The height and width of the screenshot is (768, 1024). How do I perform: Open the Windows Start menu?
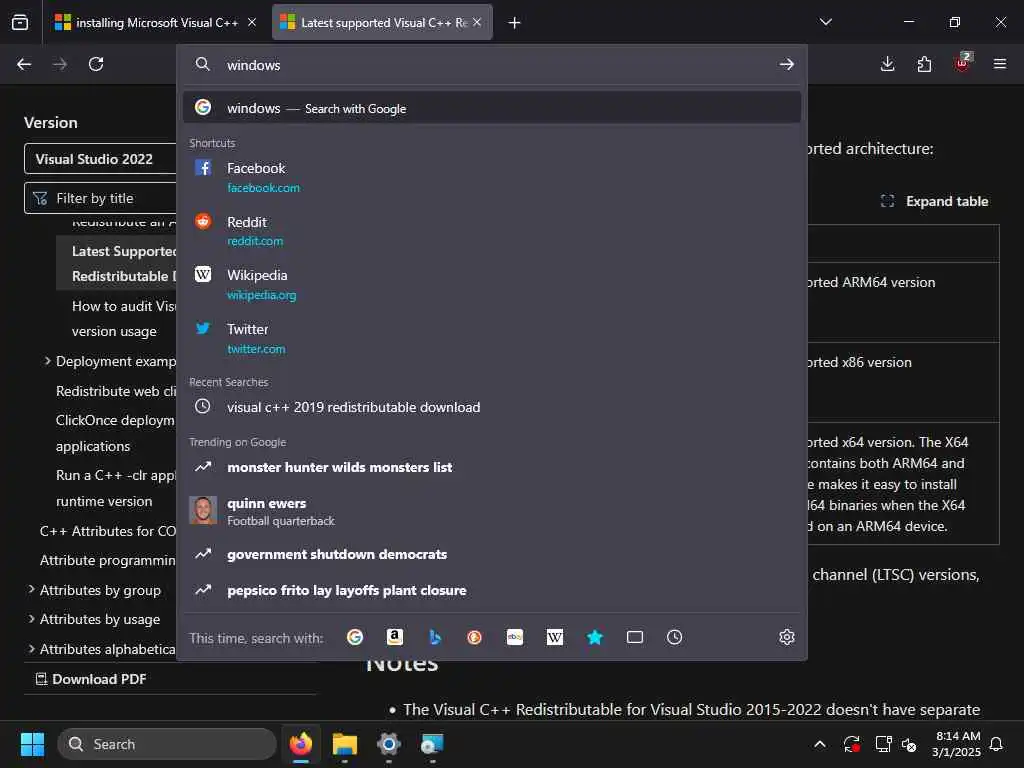click(x=32, y=744)
